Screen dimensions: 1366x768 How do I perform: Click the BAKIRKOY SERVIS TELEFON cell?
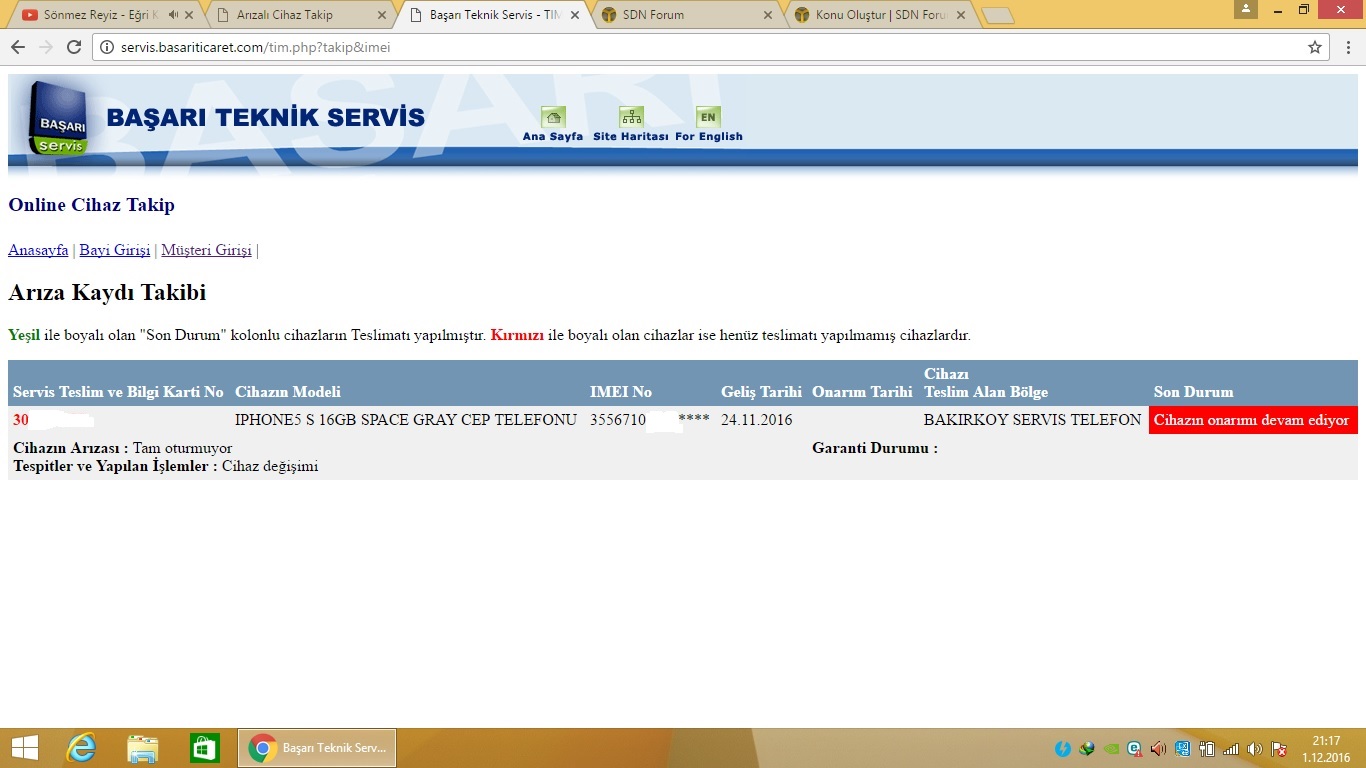[x=1032, y=420]
